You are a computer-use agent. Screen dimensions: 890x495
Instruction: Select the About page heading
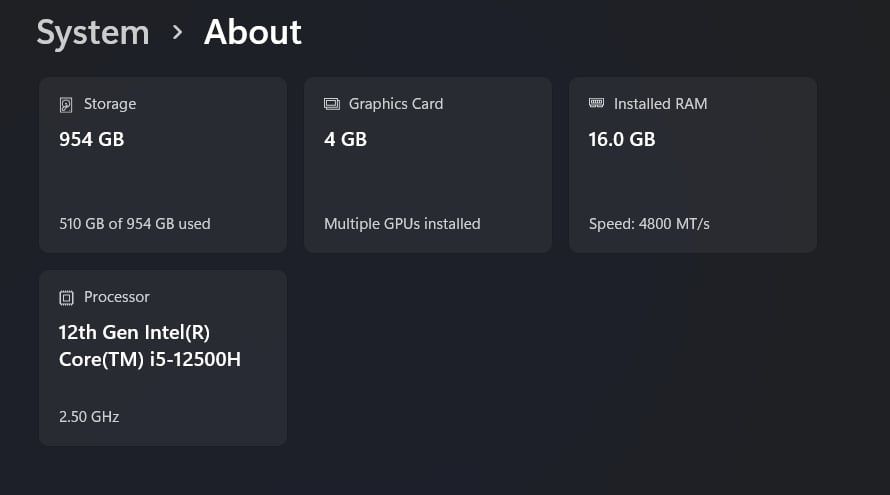click(x=252, y=33)
